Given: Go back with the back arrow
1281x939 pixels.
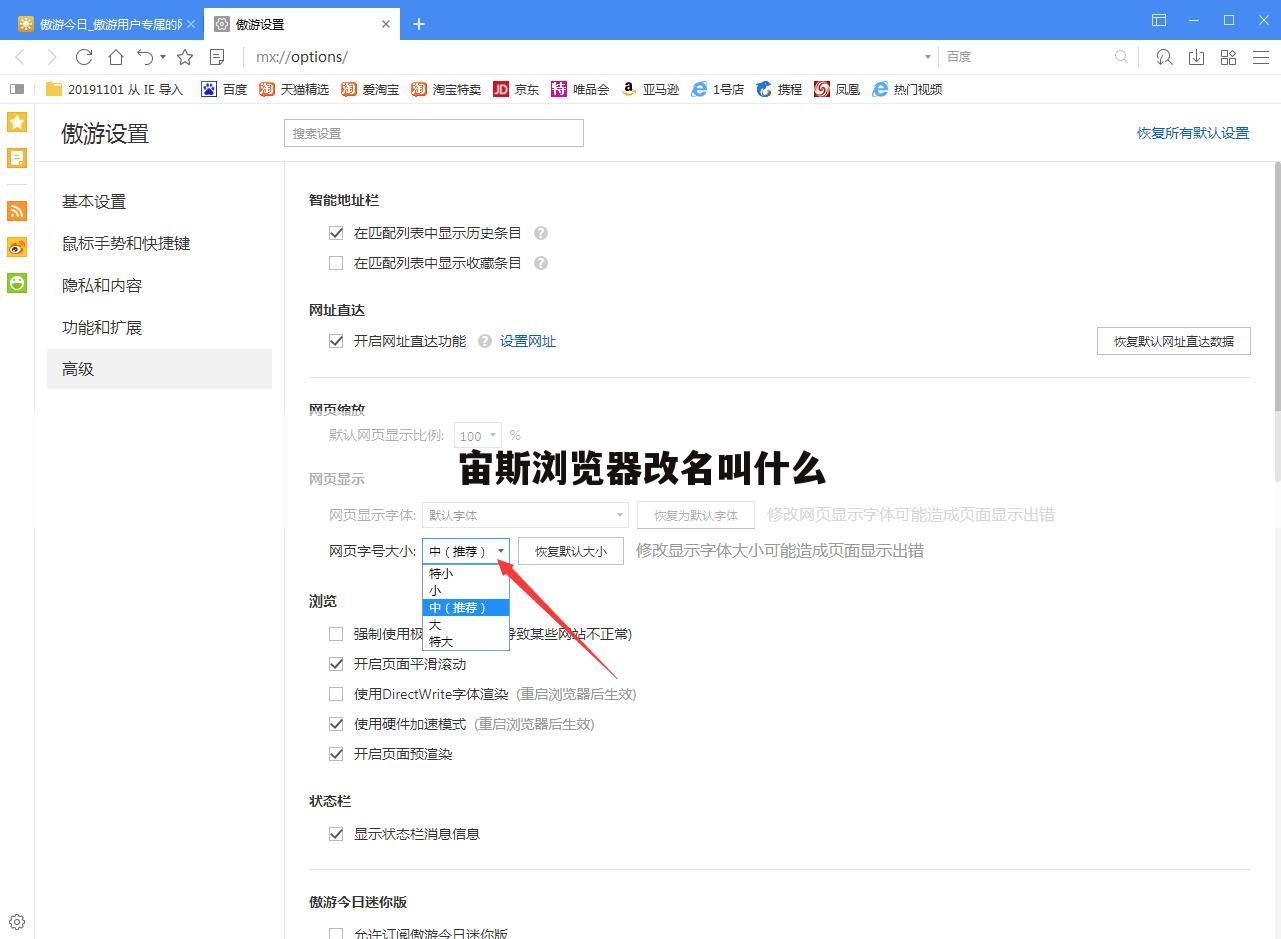Looking at the screenshot, I should (20, 57).
